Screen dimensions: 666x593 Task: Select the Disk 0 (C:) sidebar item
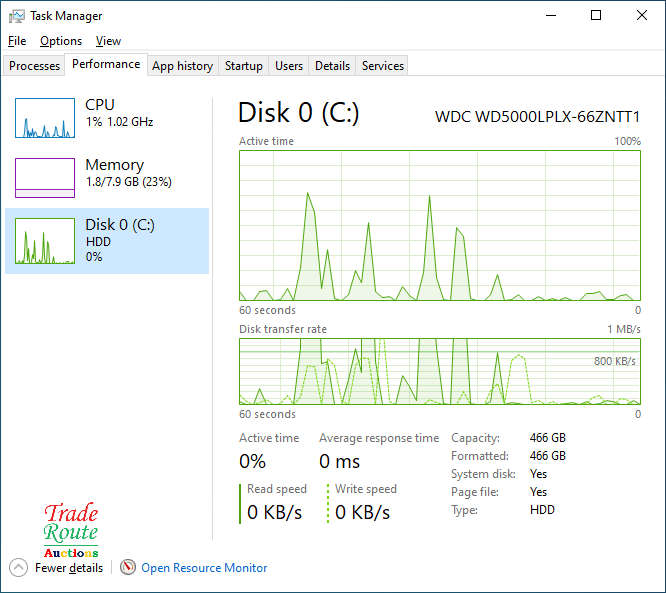(x=107, y=240)
